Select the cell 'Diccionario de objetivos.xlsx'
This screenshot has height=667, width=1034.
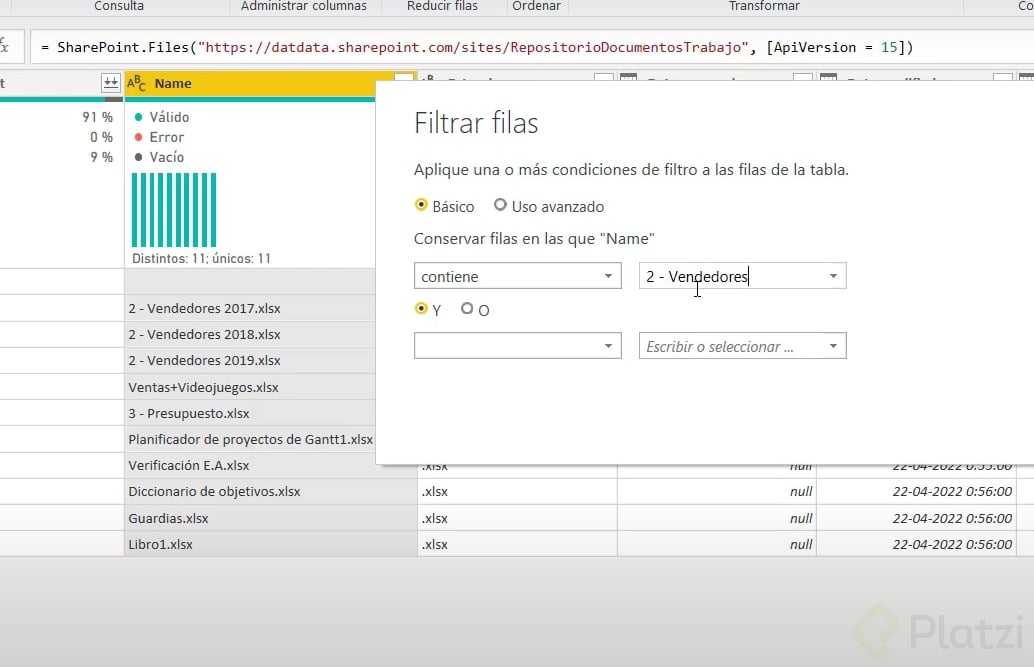pyautogui.click(x=270, y=492)
